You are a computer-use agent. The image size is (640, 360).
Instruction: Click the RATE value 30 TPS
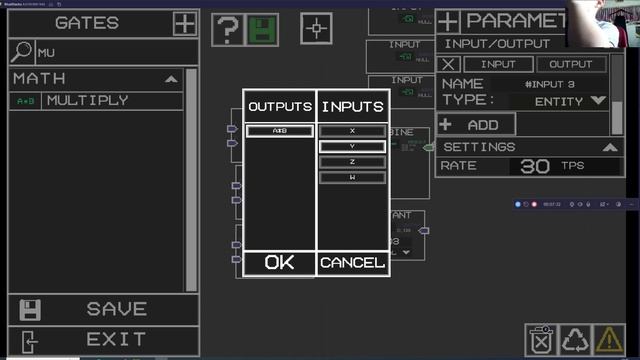click(x=564, y=166)
